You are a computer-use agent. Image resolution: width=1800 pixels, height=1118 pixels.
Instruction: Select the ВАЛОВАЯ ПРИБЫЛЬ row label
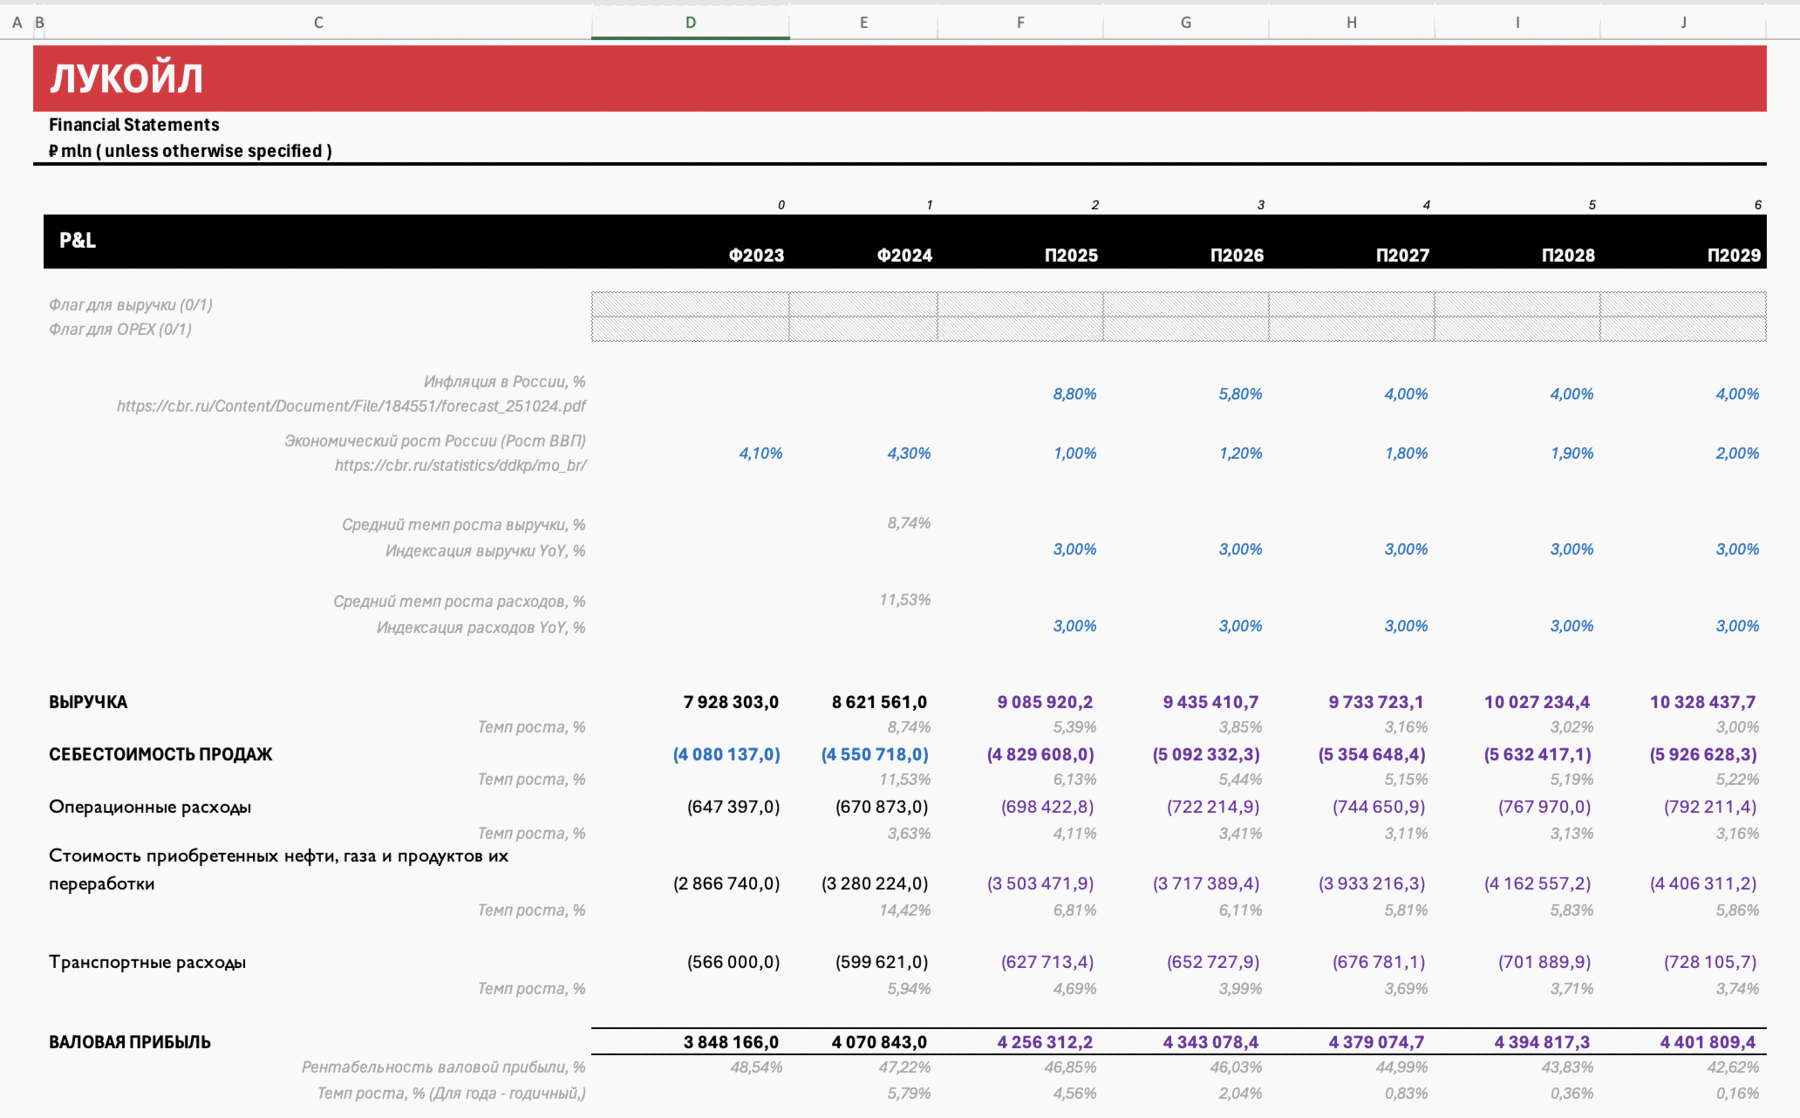(x=130, y=1042)
